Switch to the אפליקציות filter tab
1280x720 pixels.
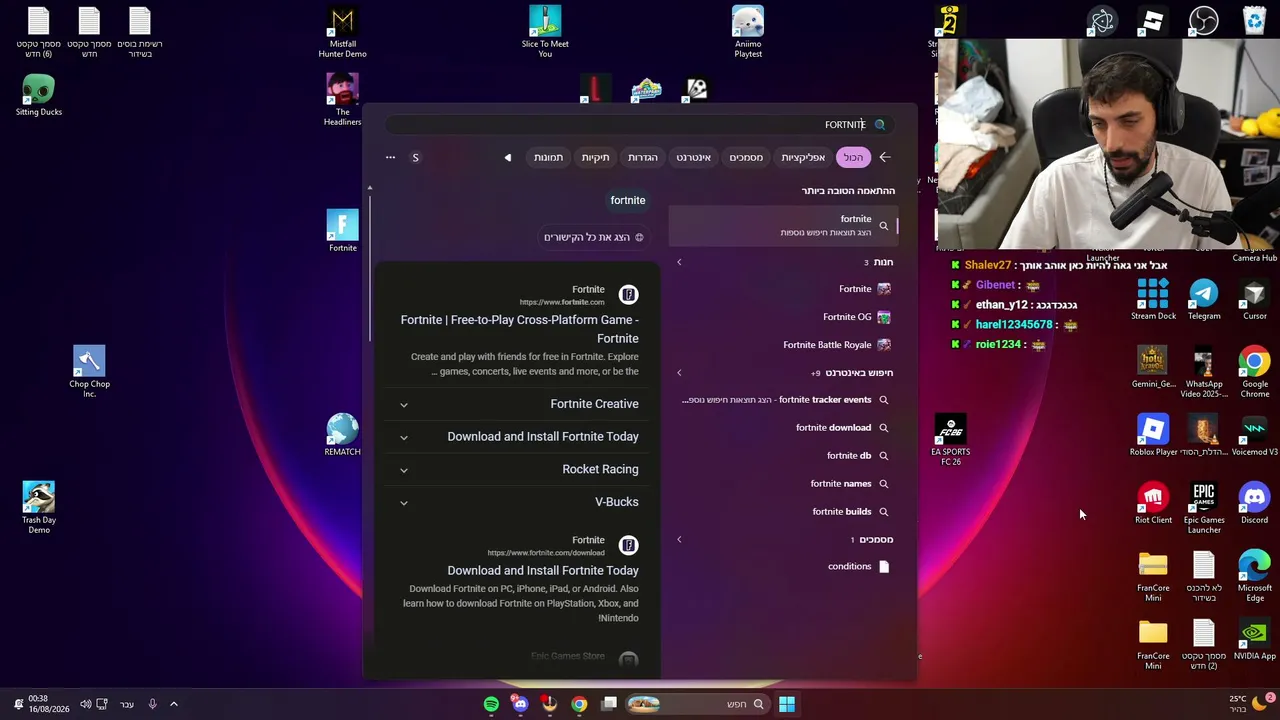[803, 157]
